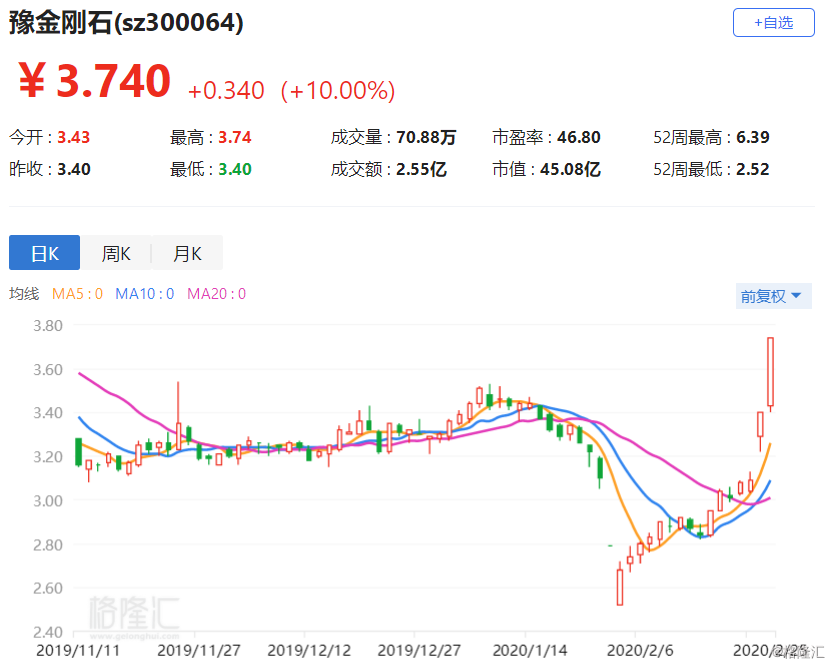Click the dropdown arrow next to 前复权
This screenshot has width=832, height=666.
(795, 296)
